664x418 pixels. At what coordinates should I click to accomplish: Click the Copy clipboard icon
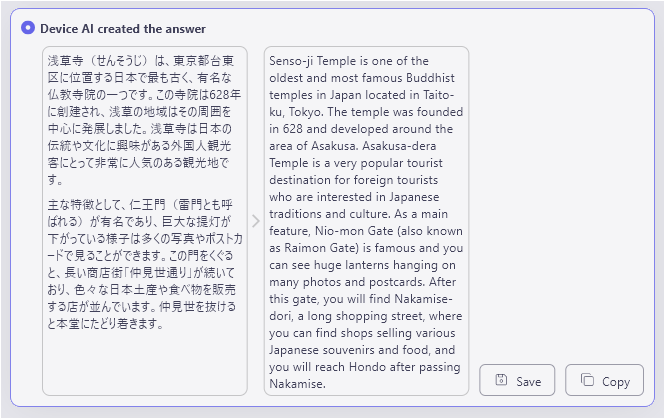pos(587,381)
